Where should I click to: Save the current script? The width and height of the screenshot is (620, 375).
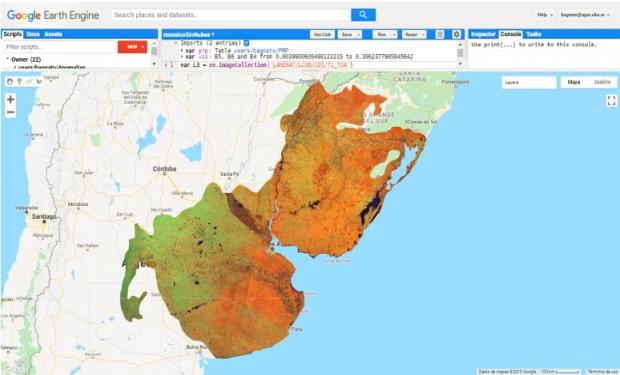click(x=347, y=34)
